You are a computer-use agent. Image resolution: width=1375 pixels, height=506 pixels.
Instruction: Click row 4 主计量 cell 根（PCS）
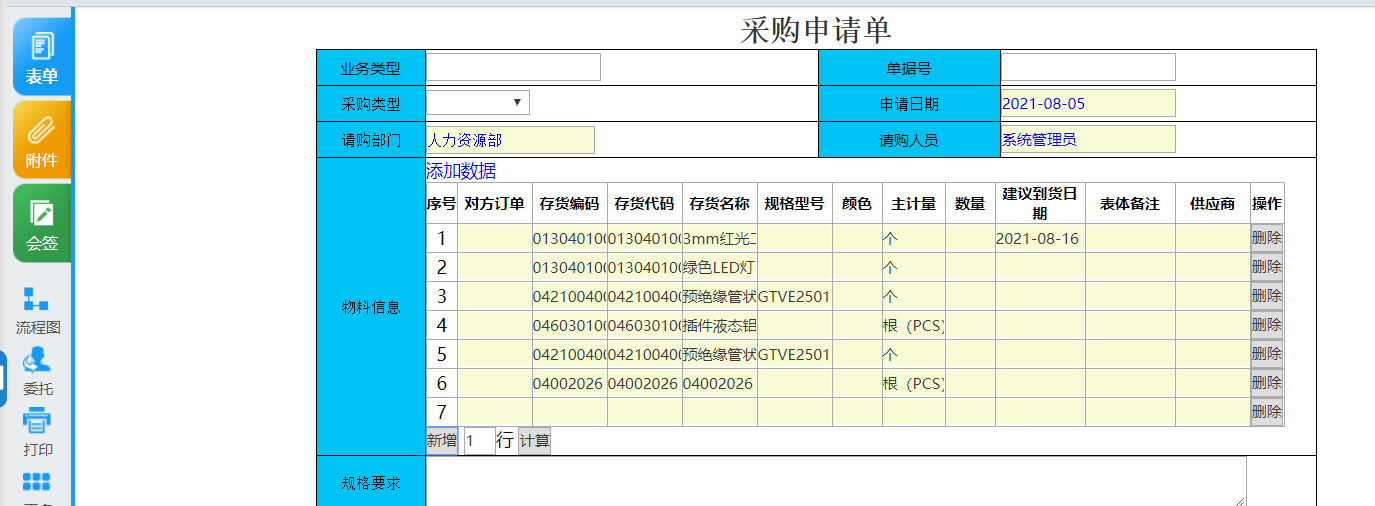[914, 325]
